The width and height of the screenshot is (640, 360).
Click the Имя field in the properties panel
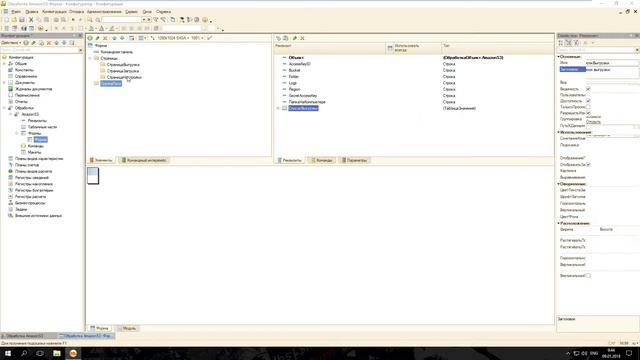(612, 63)
